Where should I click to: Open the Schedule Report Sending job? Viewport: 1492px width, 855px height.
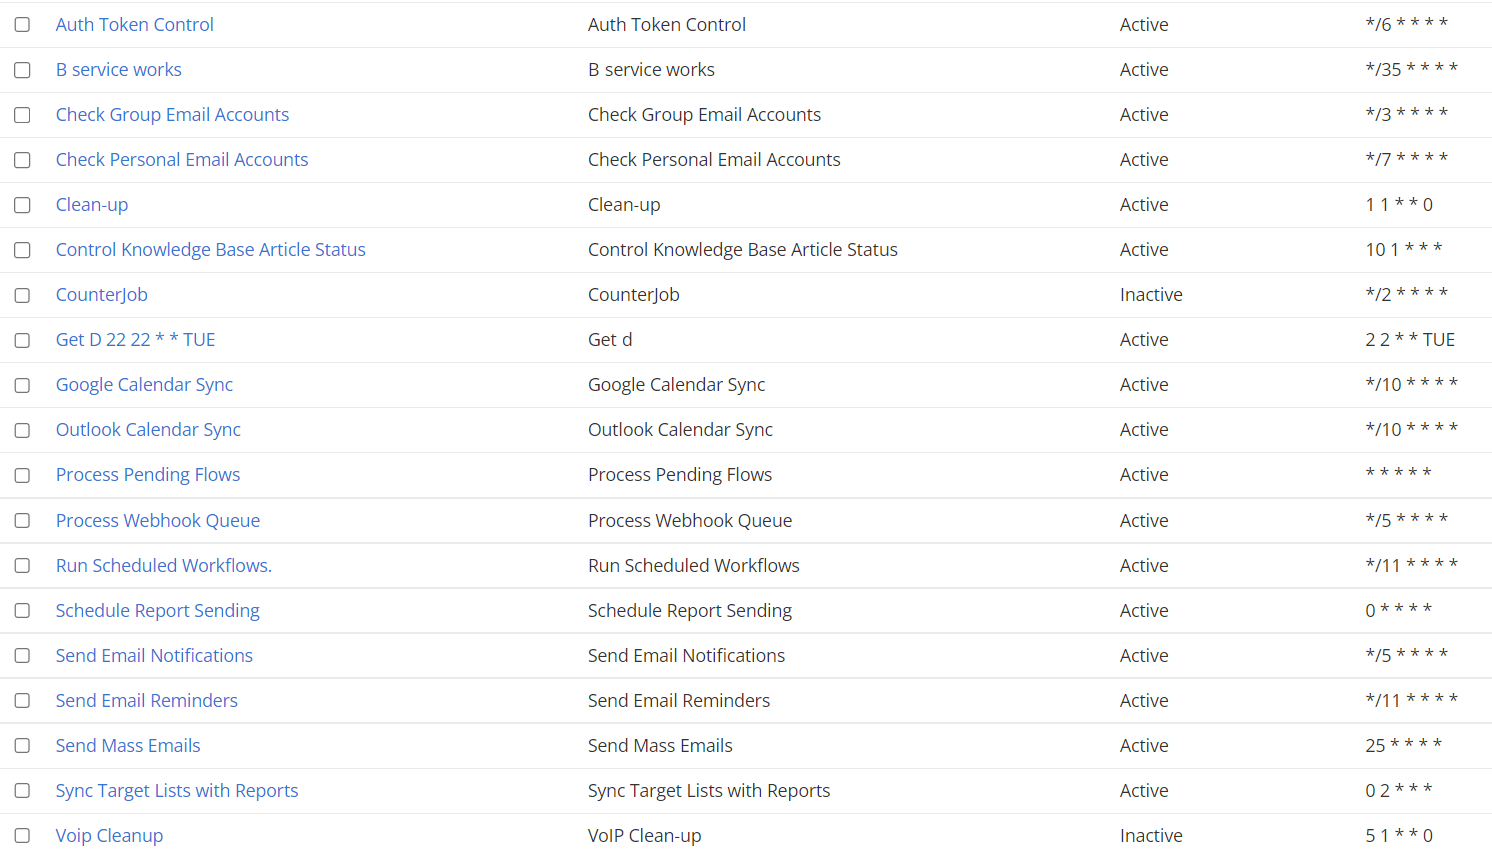coord(157,611)
